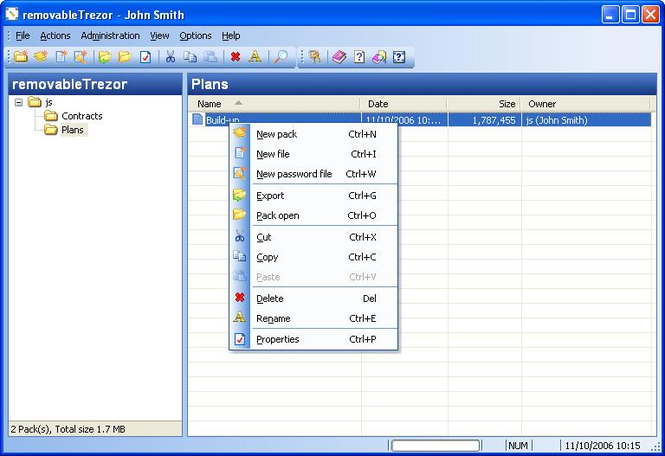Click the Owner column header
Screen dimensions: 665x456
point(586,104)
